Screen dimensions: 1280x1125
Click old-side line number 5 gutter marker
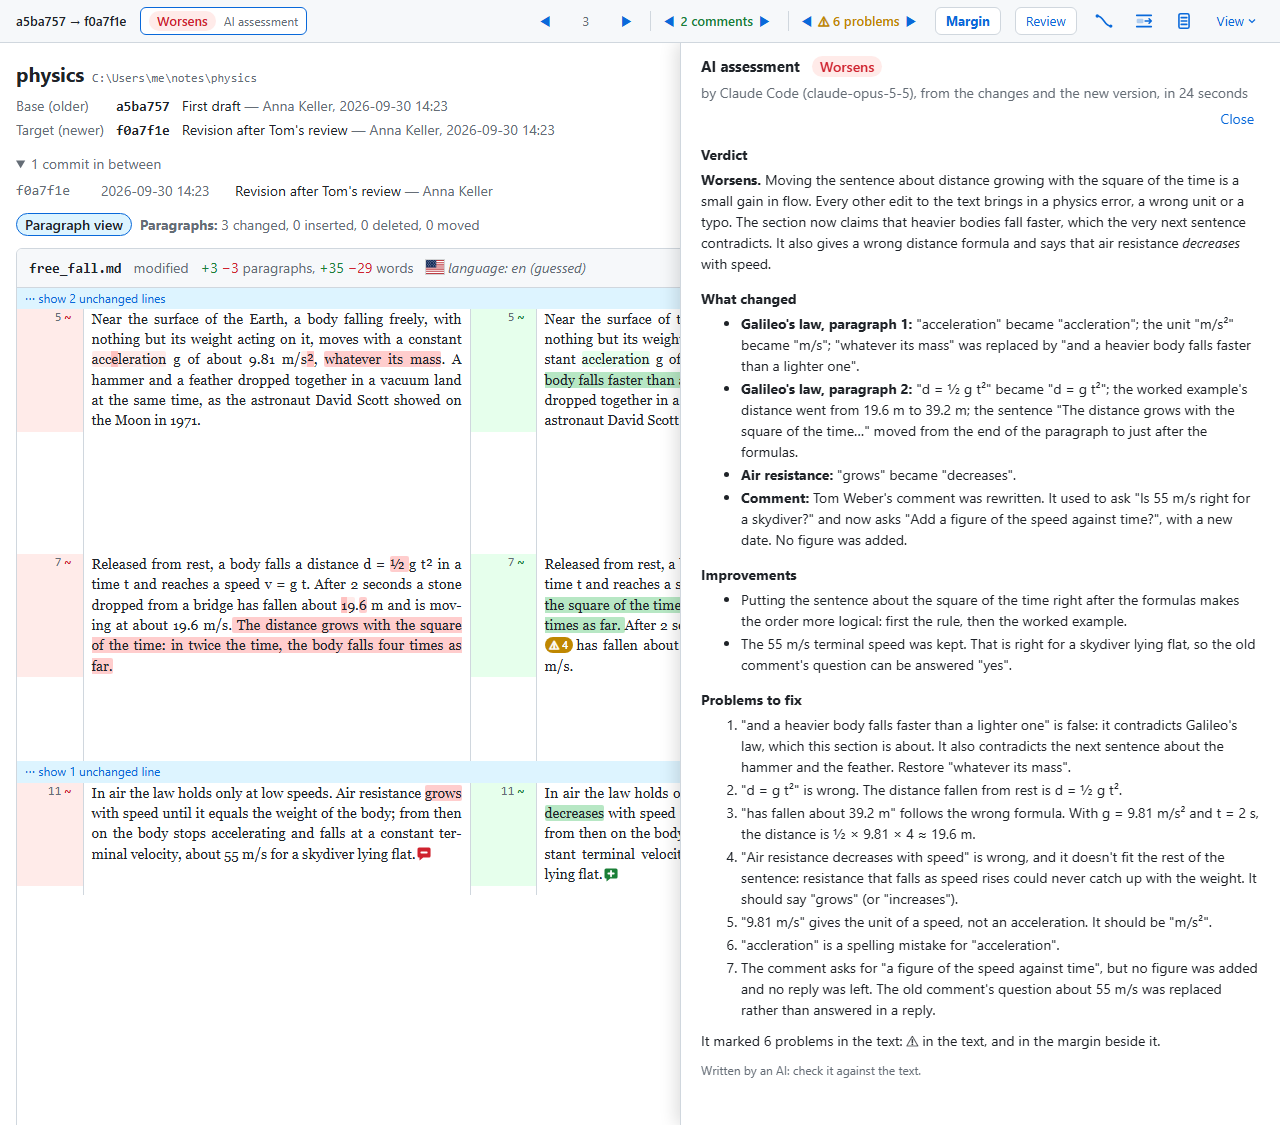(x=63, y=318)
